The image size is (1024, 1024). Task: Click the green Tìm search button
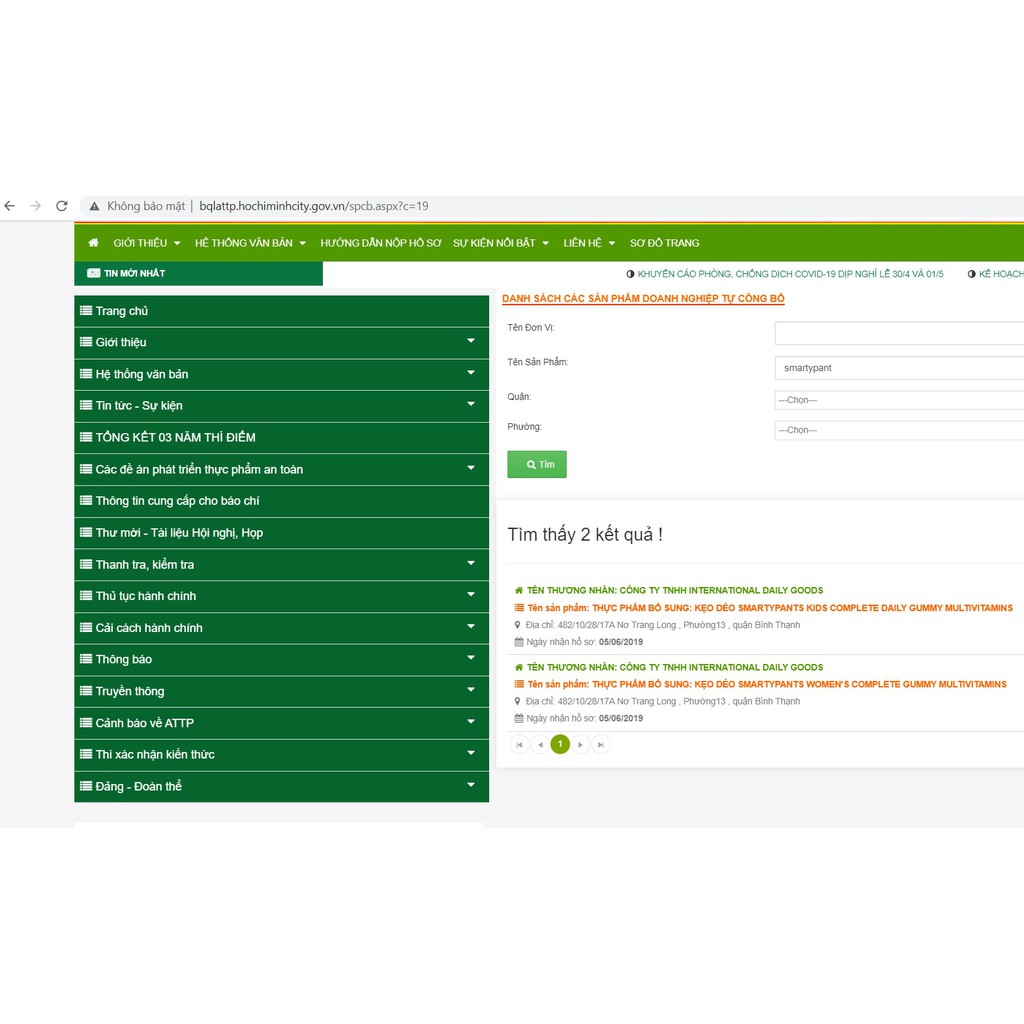(537, 464)
